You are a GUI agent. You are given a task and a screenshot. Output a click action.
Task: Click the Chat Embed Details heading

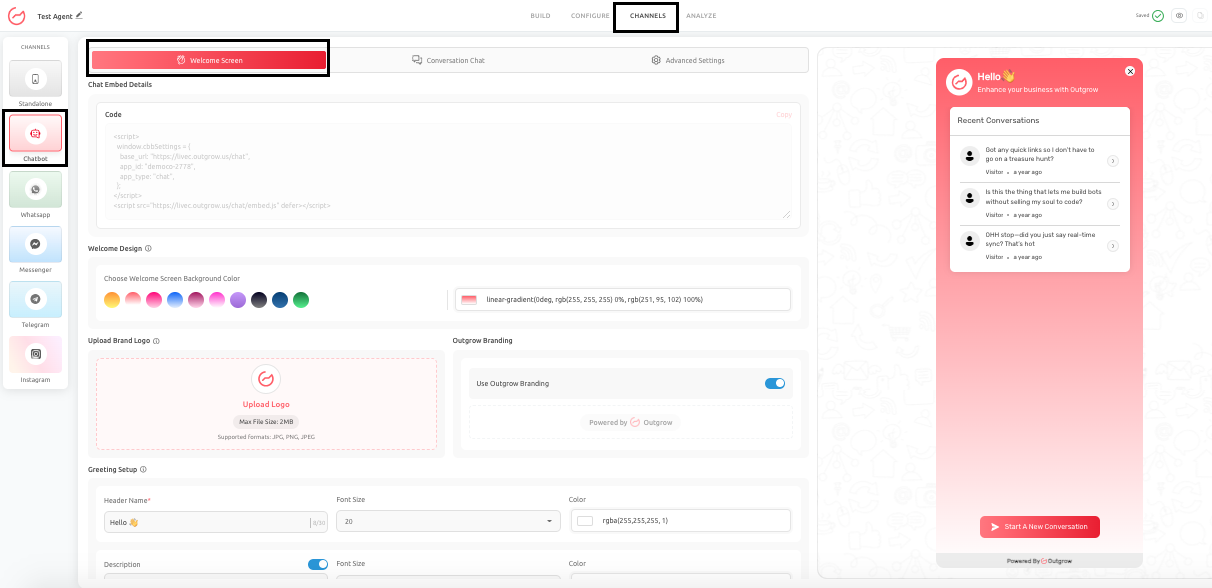point(120,85)
